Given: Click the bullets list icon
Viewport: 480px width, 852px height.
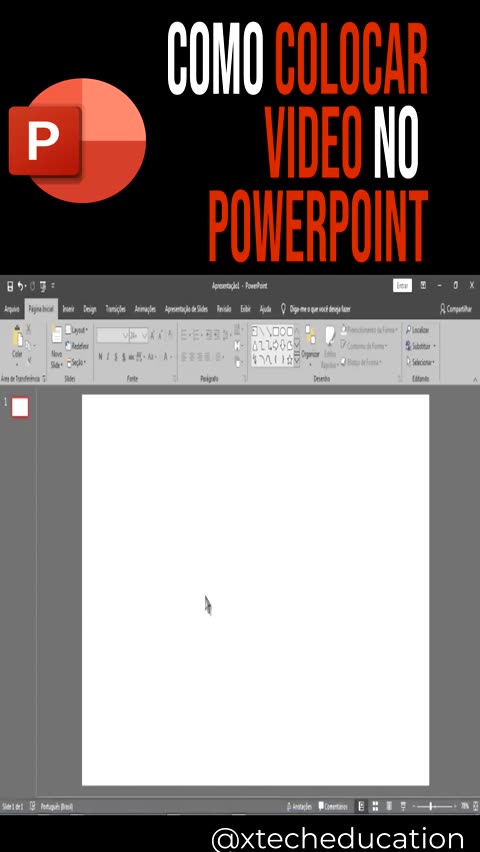Looking at the screenshot, I should point(186,336).
